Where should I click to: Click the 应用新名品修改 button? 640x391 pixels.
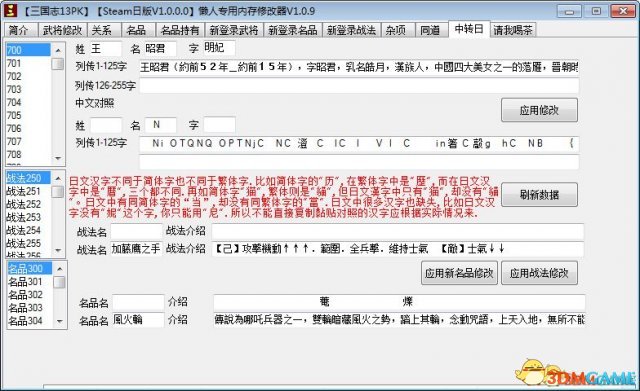(x=459, y=273)
